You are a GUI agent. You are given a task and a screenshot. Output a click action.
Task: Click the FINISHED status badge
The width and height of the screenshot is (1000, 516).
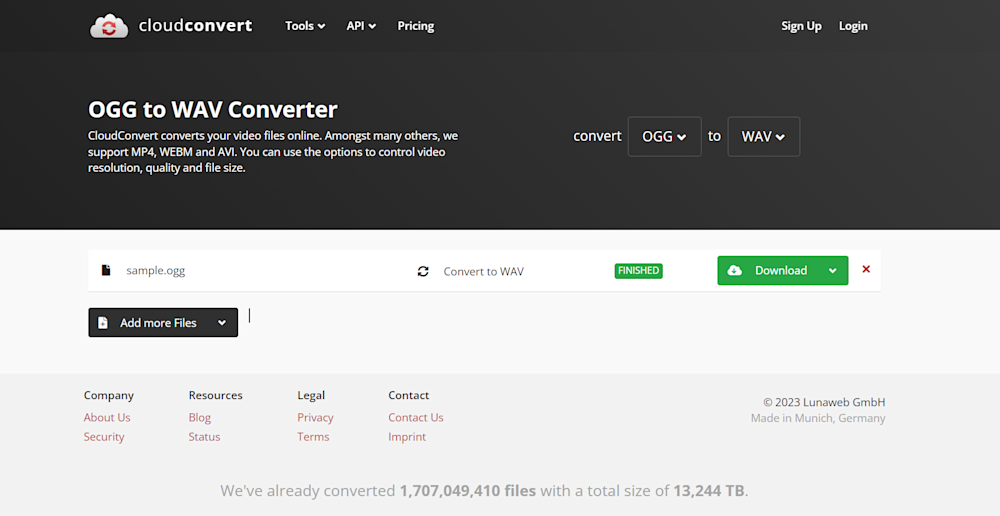638,270
